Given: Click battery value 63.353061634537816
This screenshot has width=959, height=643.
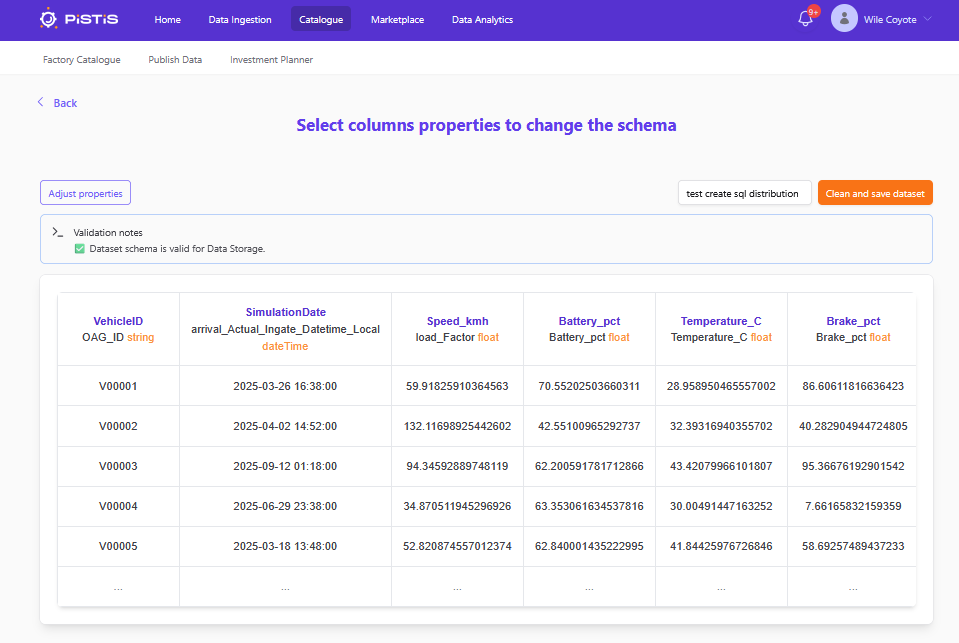Looking at the screenshot, I should coord(589,506).
